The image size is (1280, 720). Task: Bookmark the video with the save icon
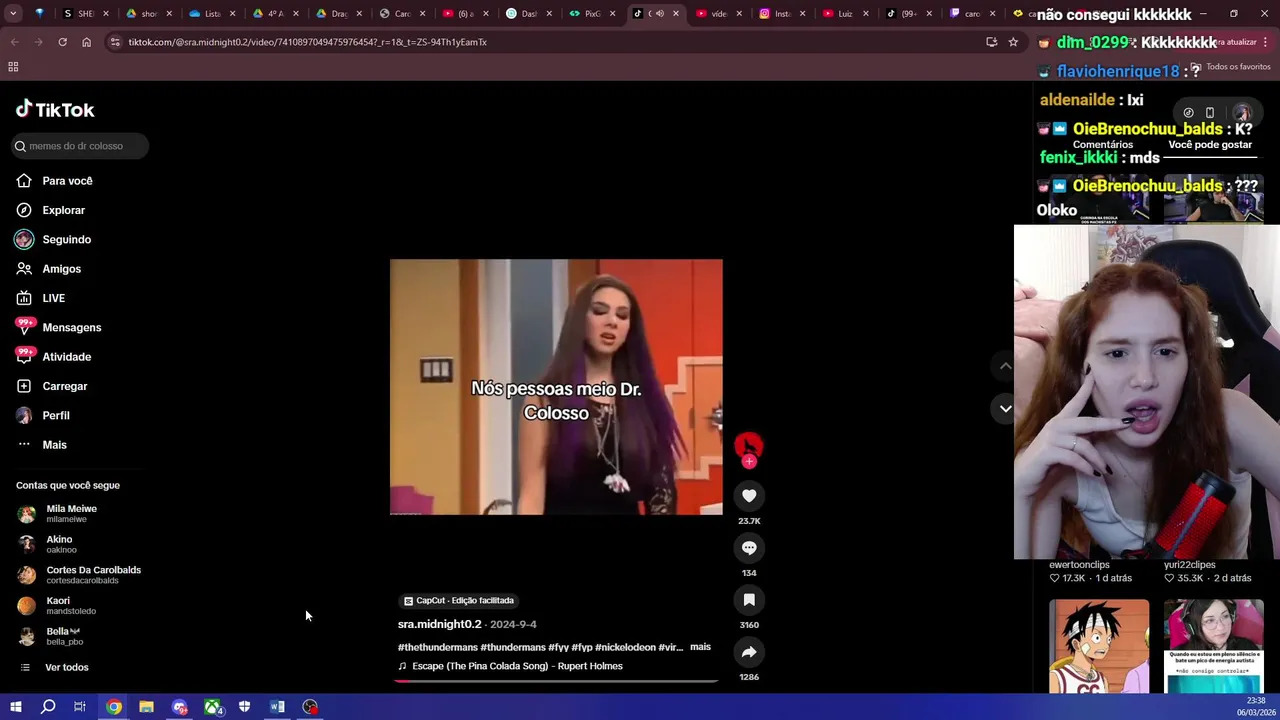749,599
